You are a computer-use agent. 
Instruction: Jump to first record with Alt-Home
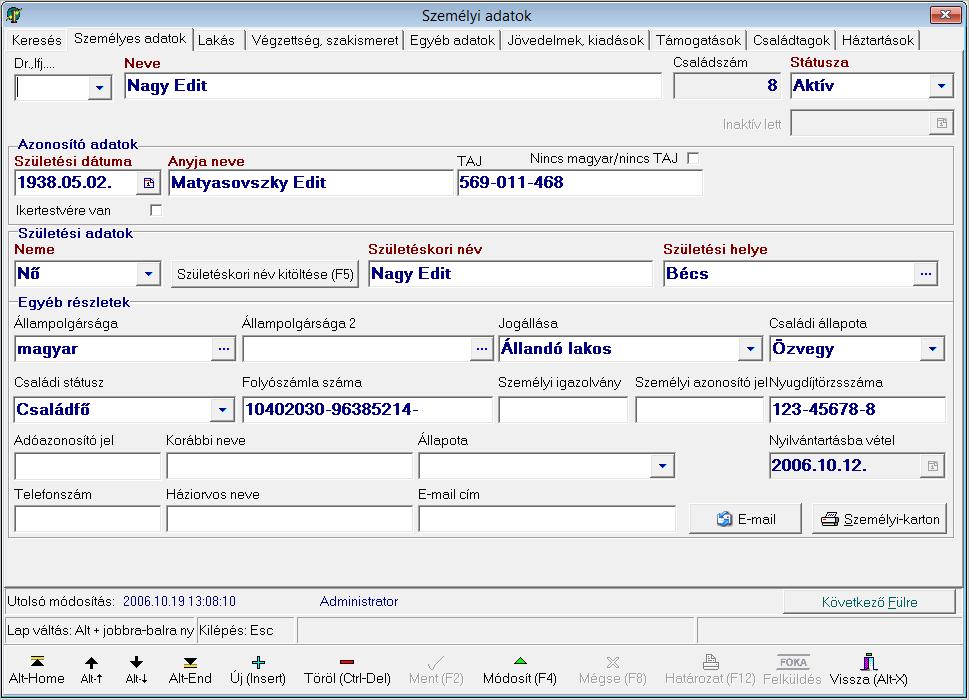click(36, 670)
